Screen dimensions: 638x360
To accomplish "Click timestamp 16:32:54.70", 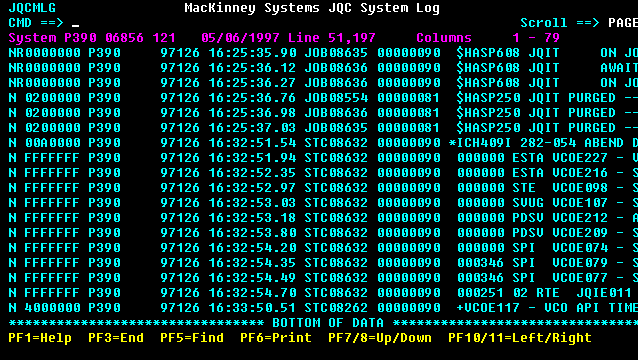I will coord(252,293).
